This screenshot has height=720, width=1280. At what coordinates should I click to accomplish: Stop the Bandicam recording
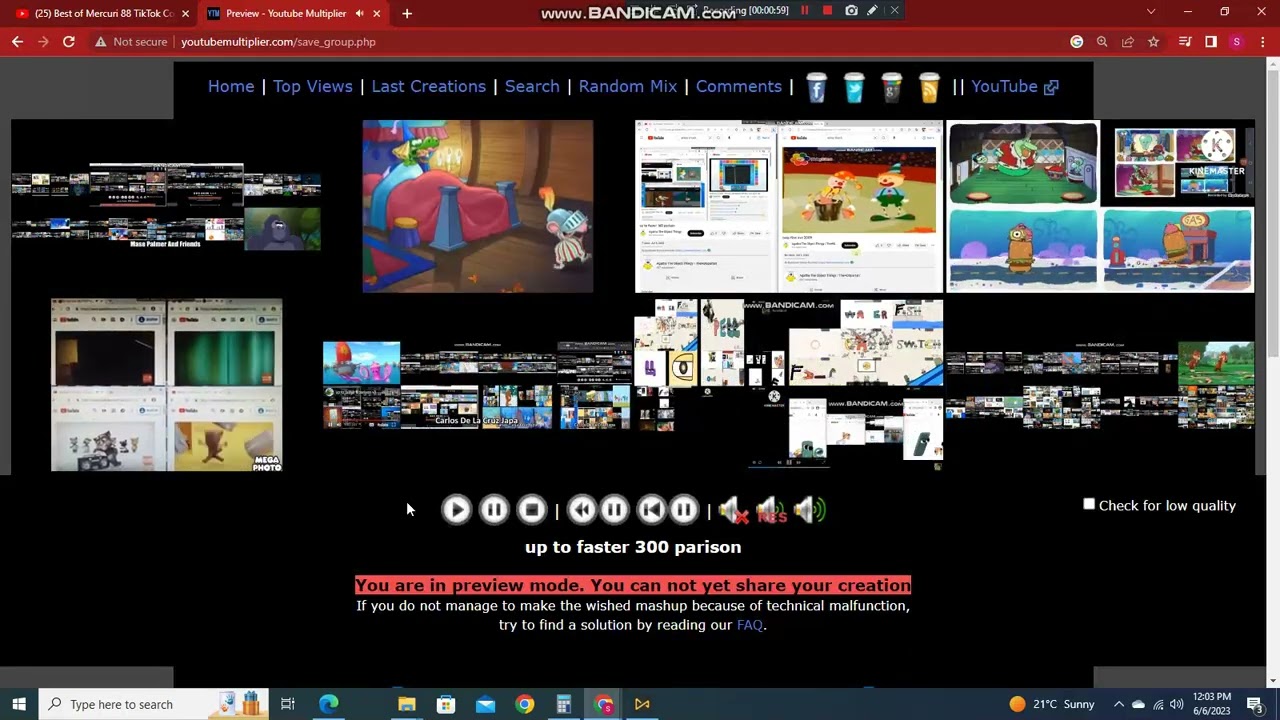[827, 10]
